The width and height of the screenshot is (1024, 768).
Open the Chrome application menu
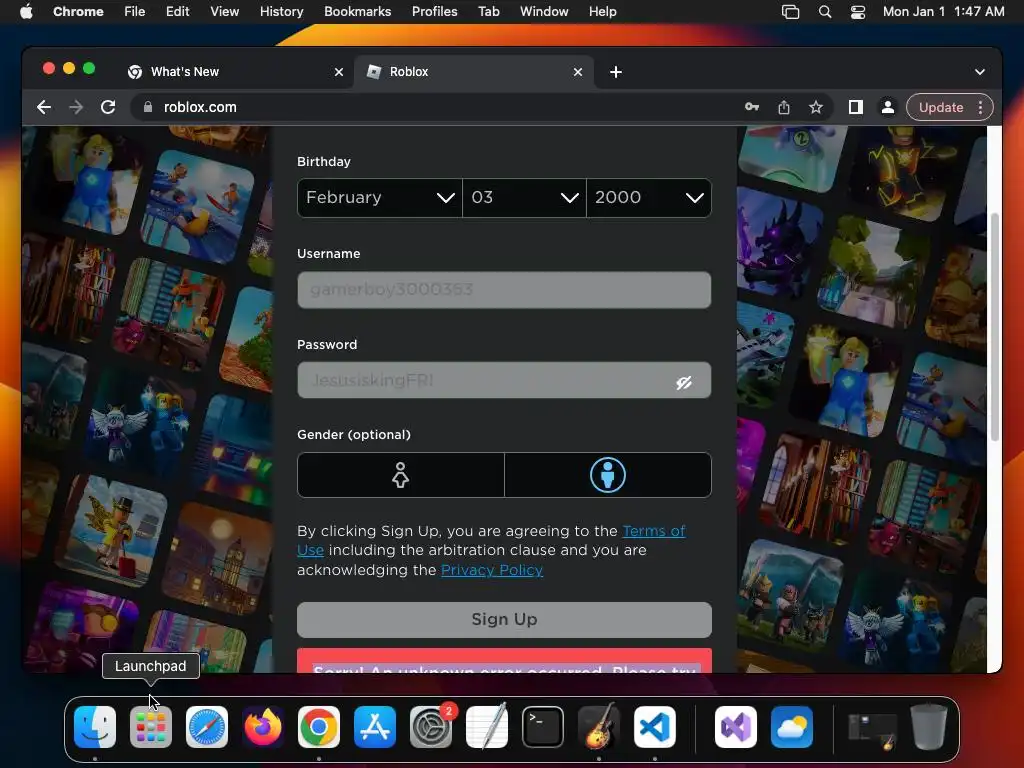pyautogui.click(x=78, y=12)
